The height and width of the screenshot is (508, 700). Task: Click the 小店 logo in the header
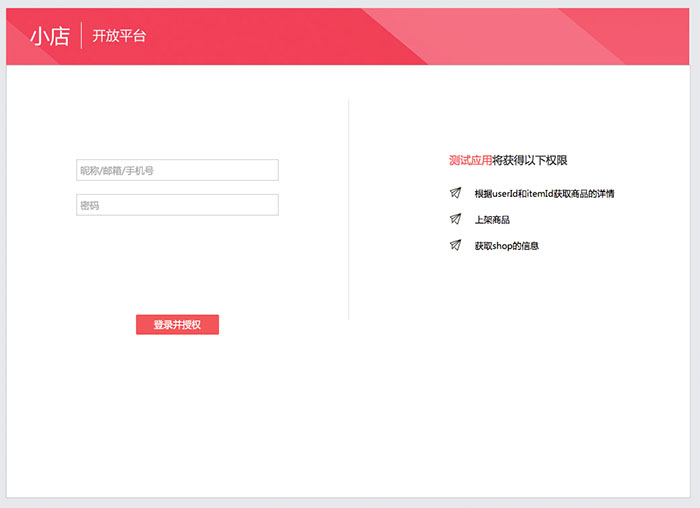[49, 37]
